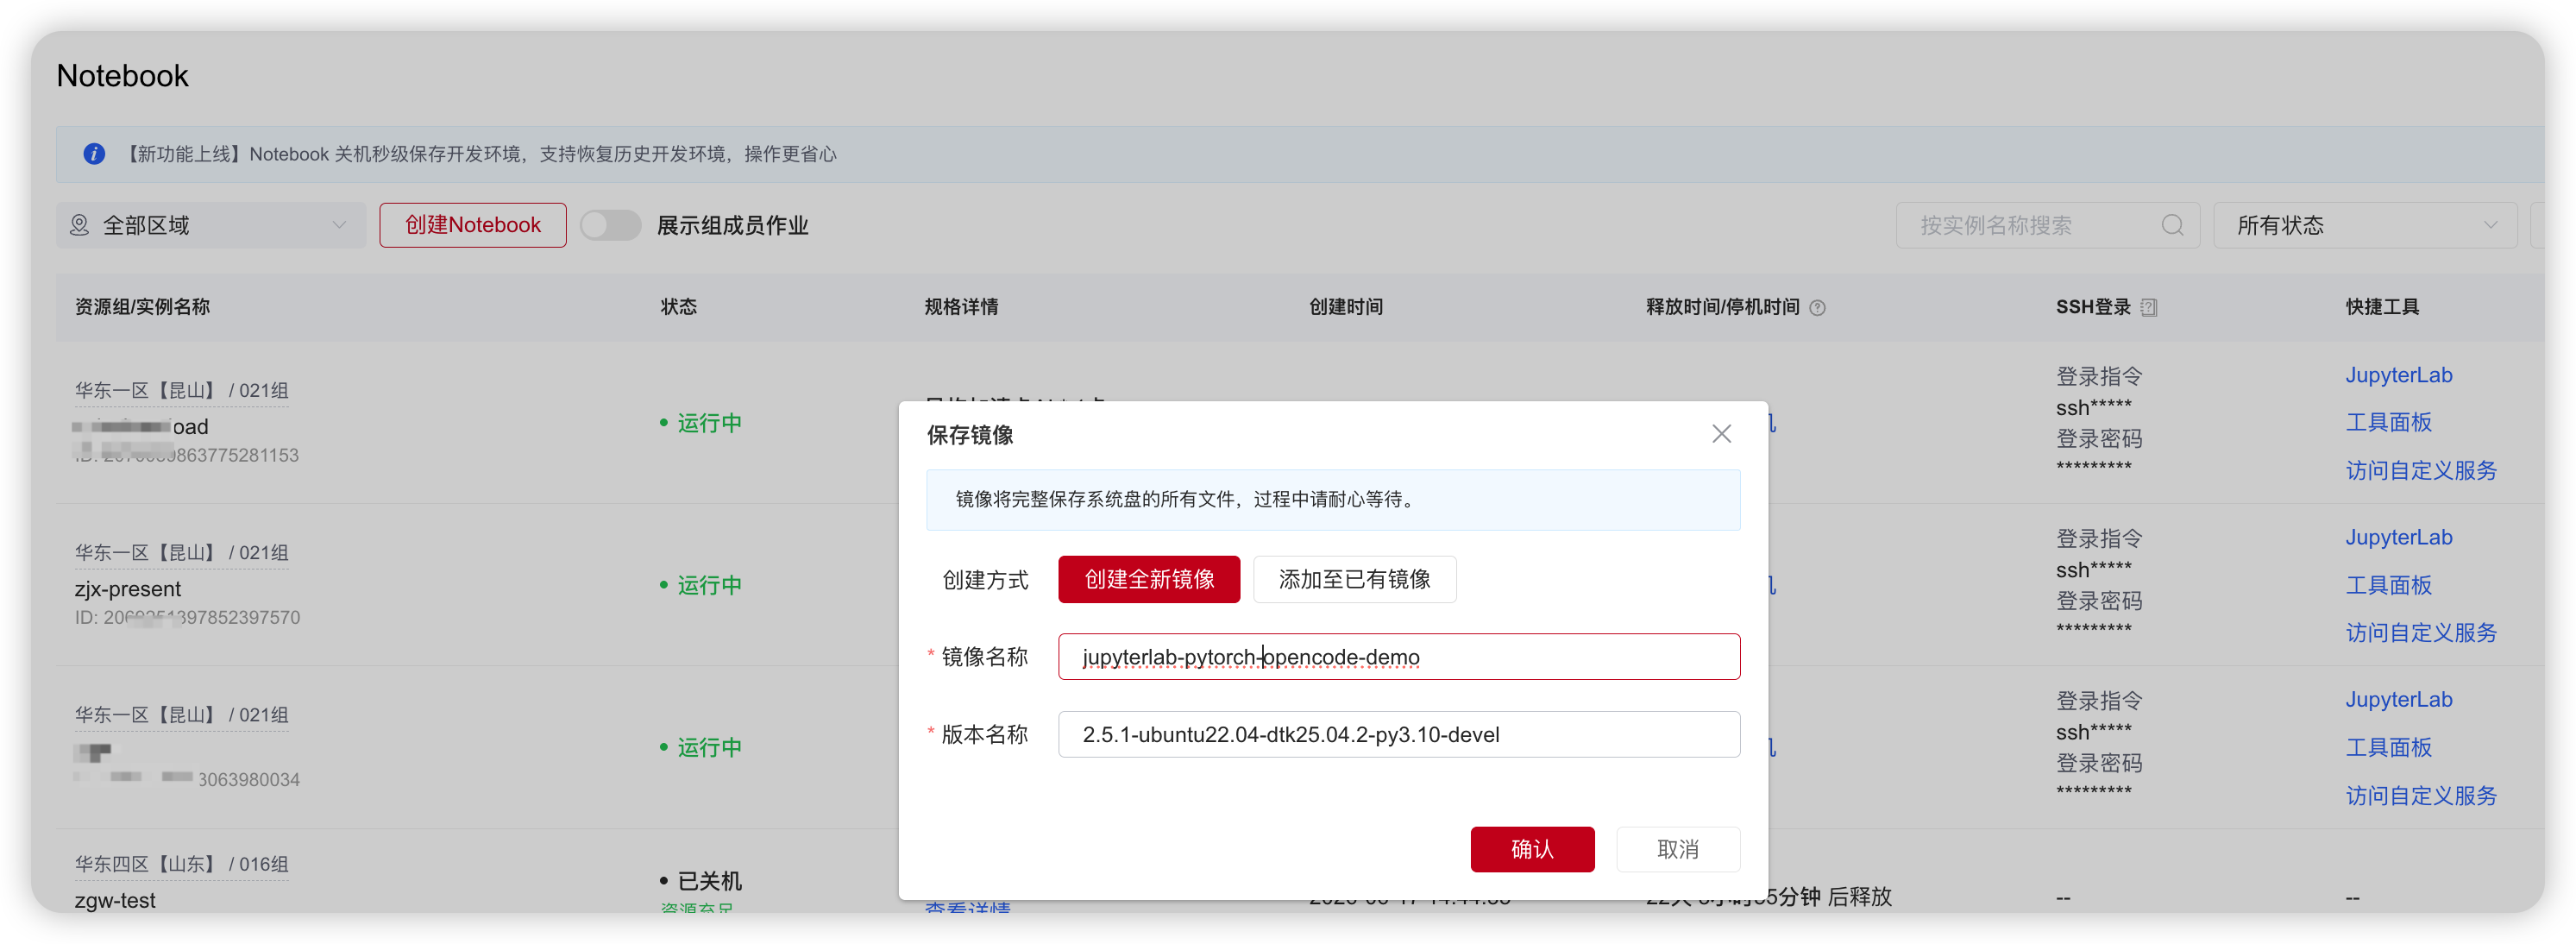The image size is (2576, 944).
Task: Open JupyterLab for the third instance row
Action: coord(2398,700)
